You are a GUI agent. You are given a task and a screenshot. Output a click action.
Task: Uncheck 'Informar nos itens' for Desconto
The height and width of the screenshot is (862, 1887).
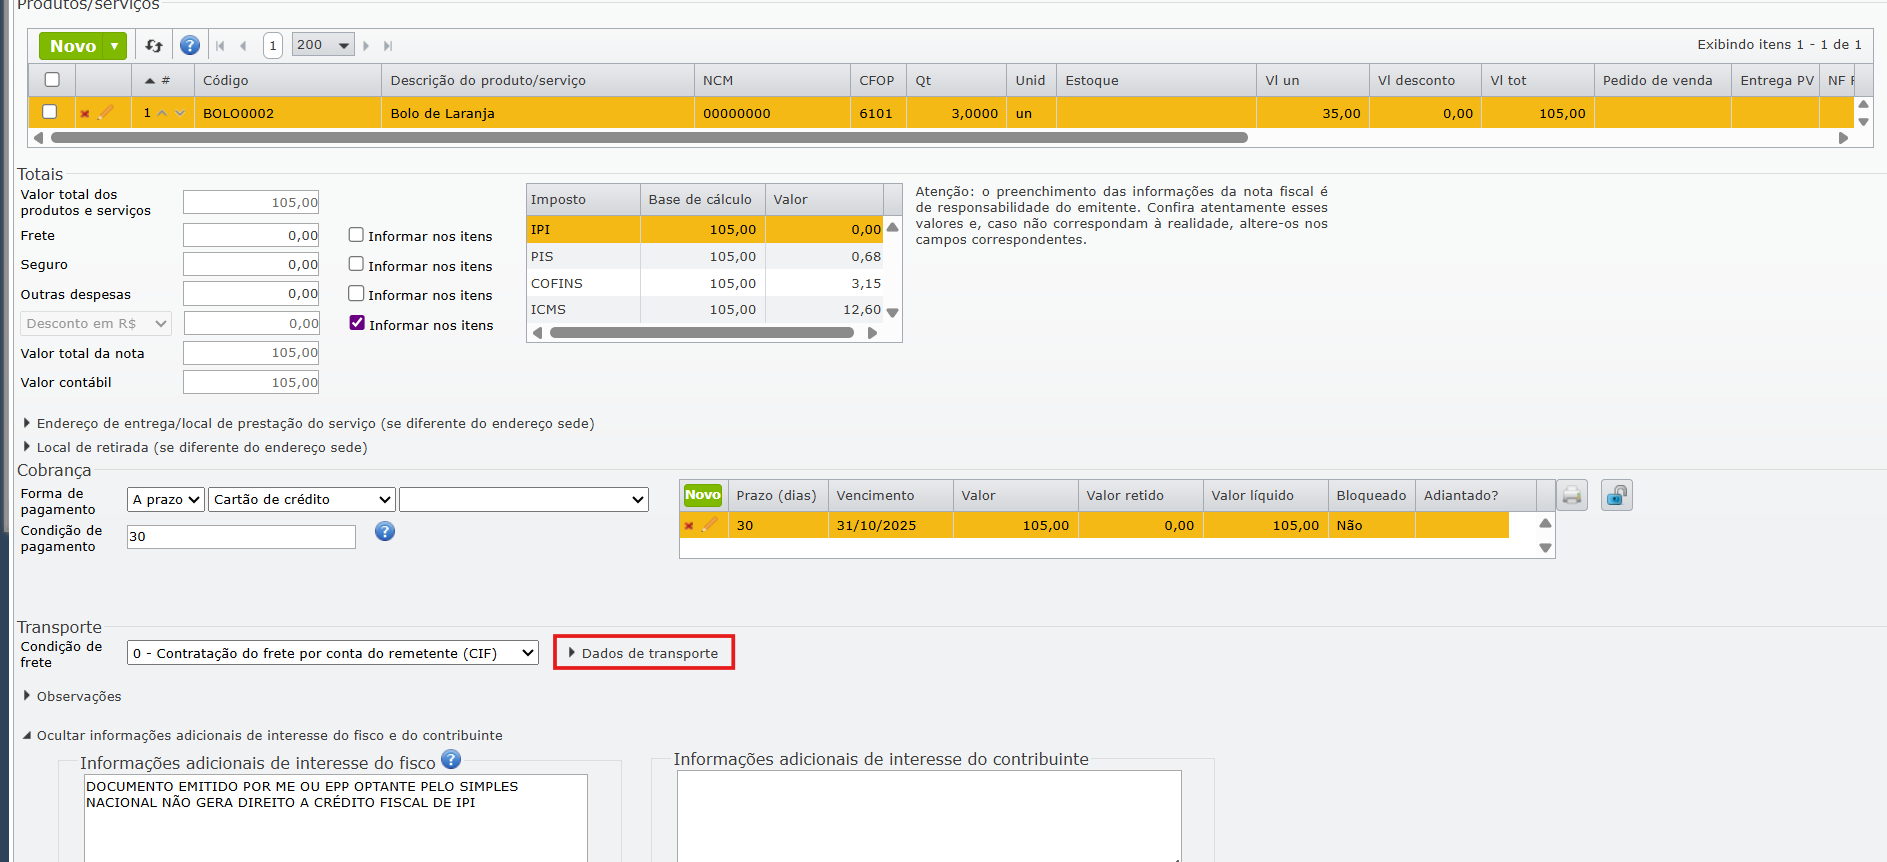coord(357,323)
